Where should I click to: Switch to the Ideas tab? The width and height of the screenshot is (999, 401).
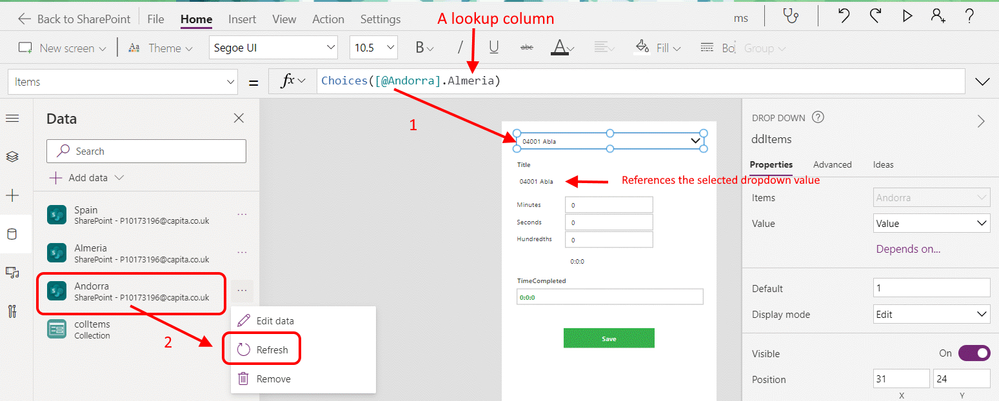tap(883, 164)
